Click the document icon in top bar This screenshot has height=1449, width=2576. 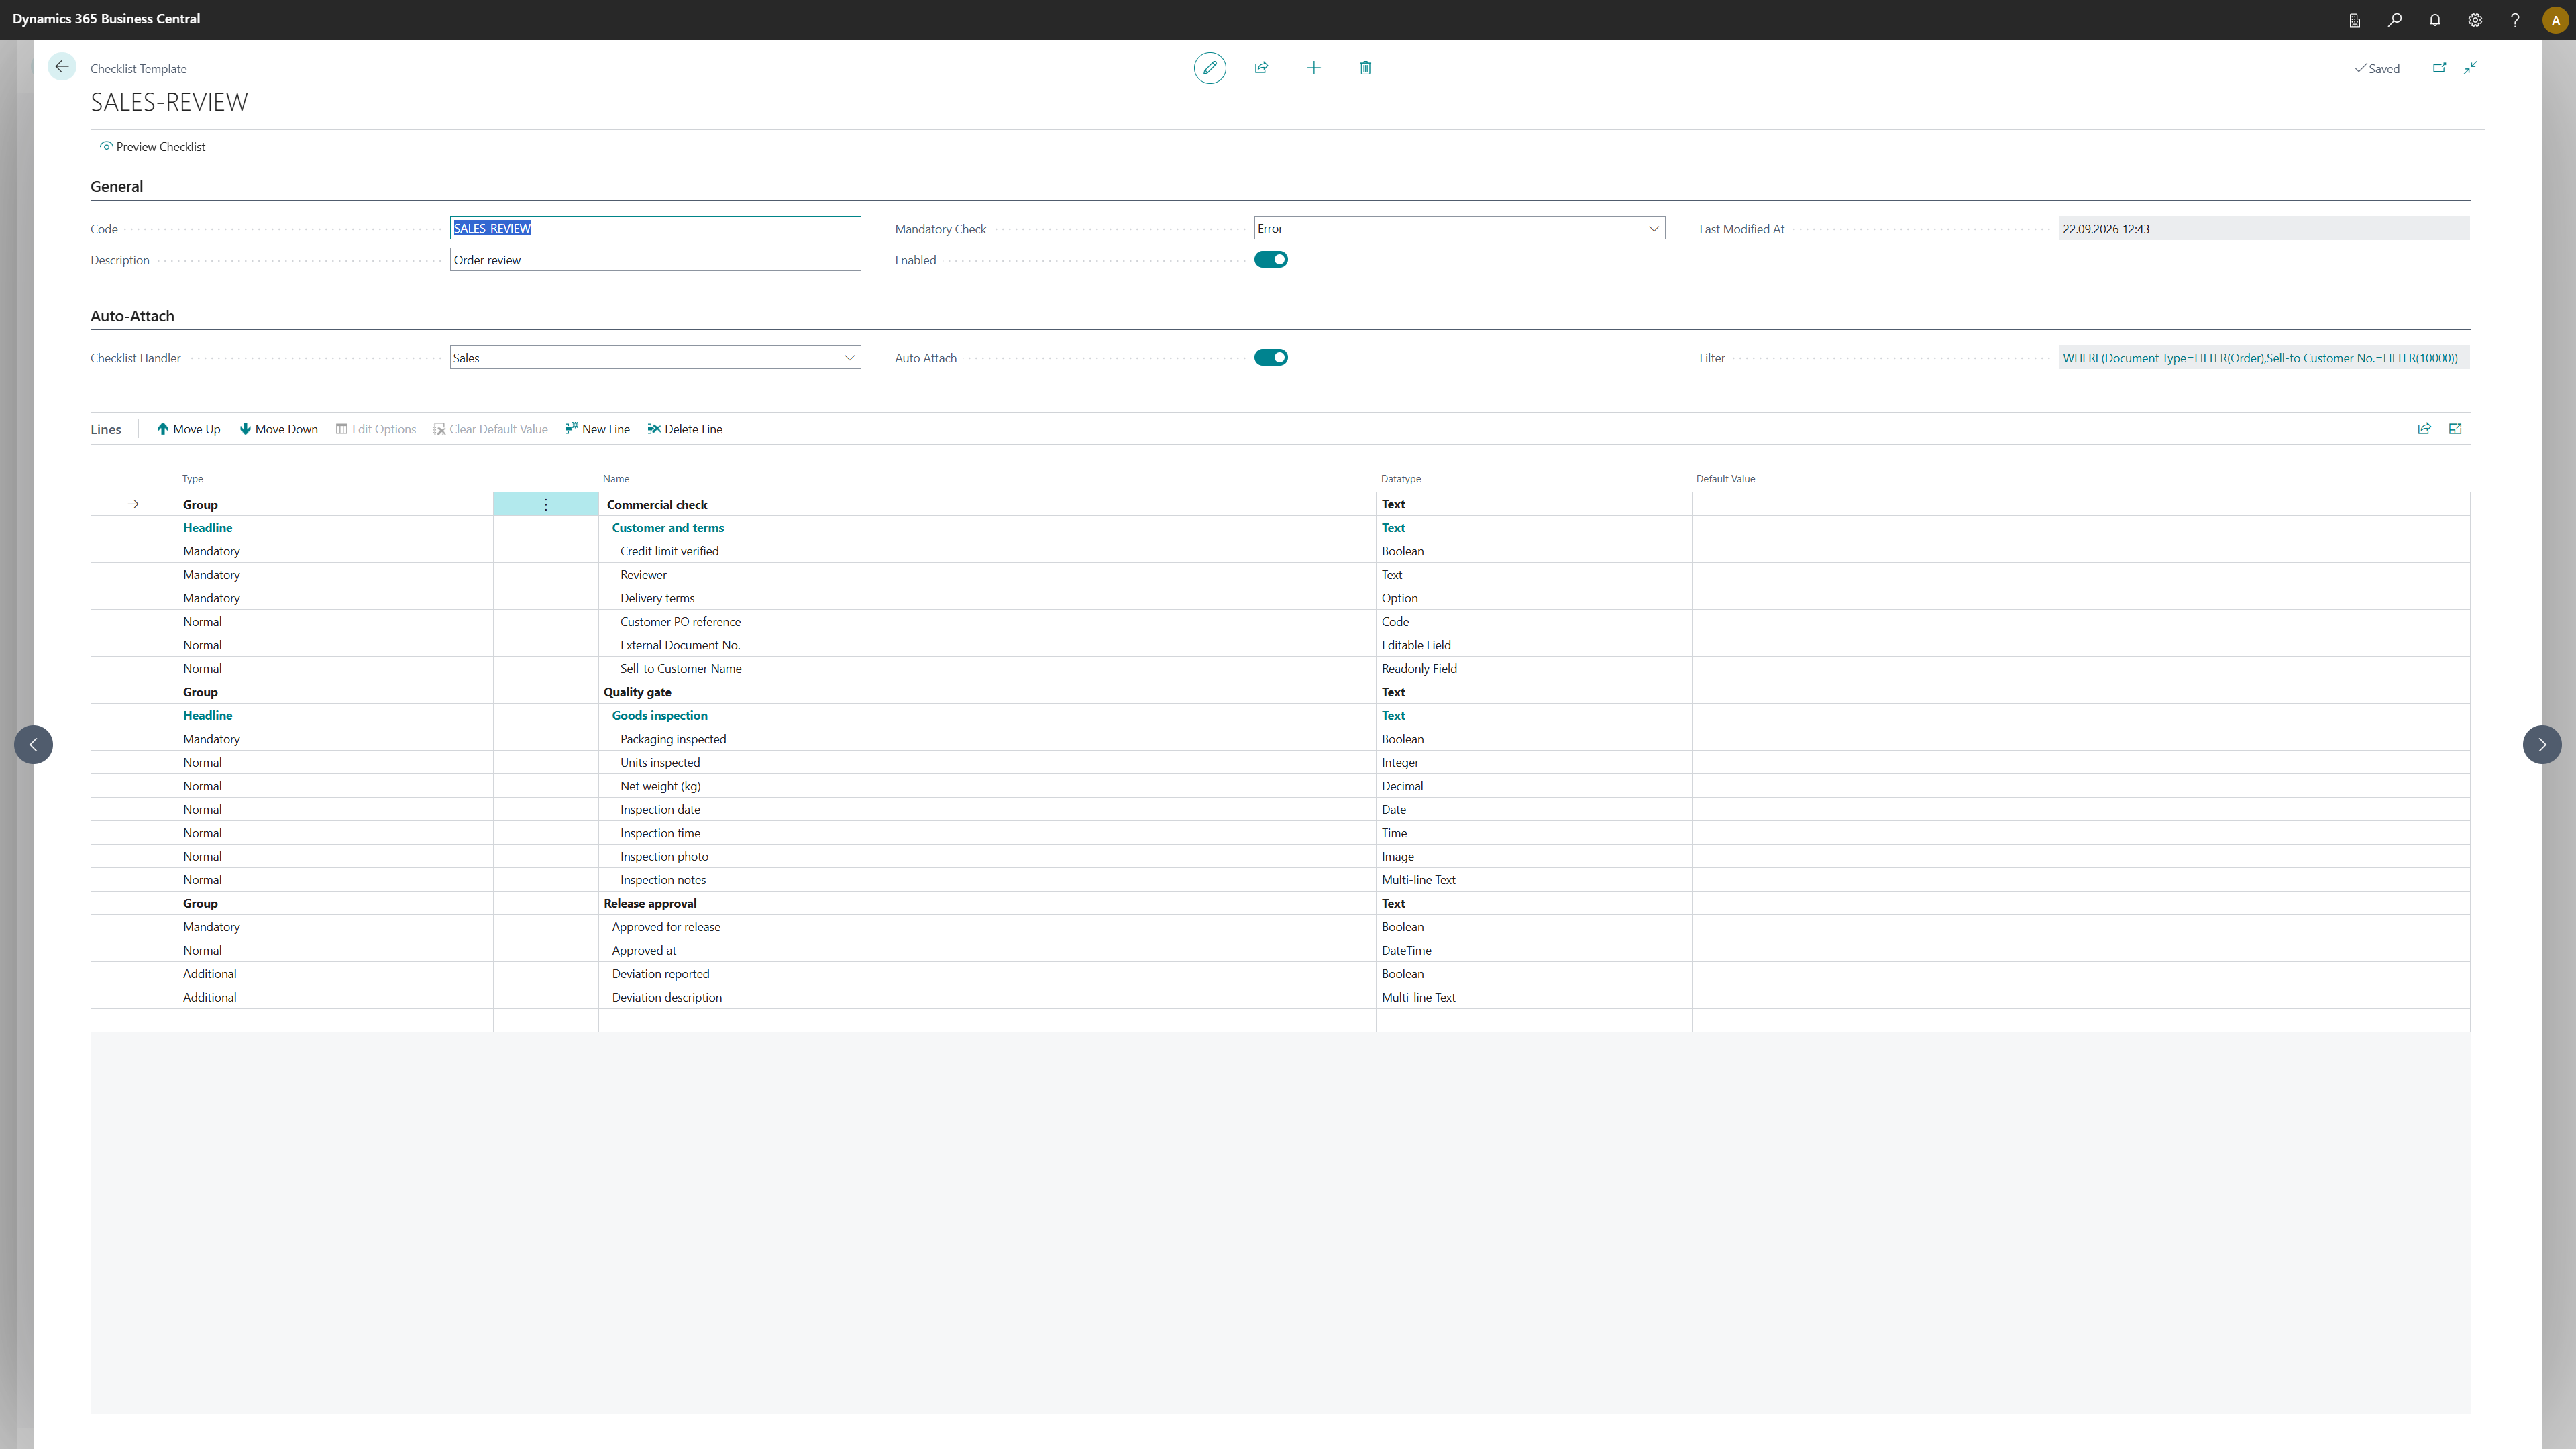coord(2355,20)
